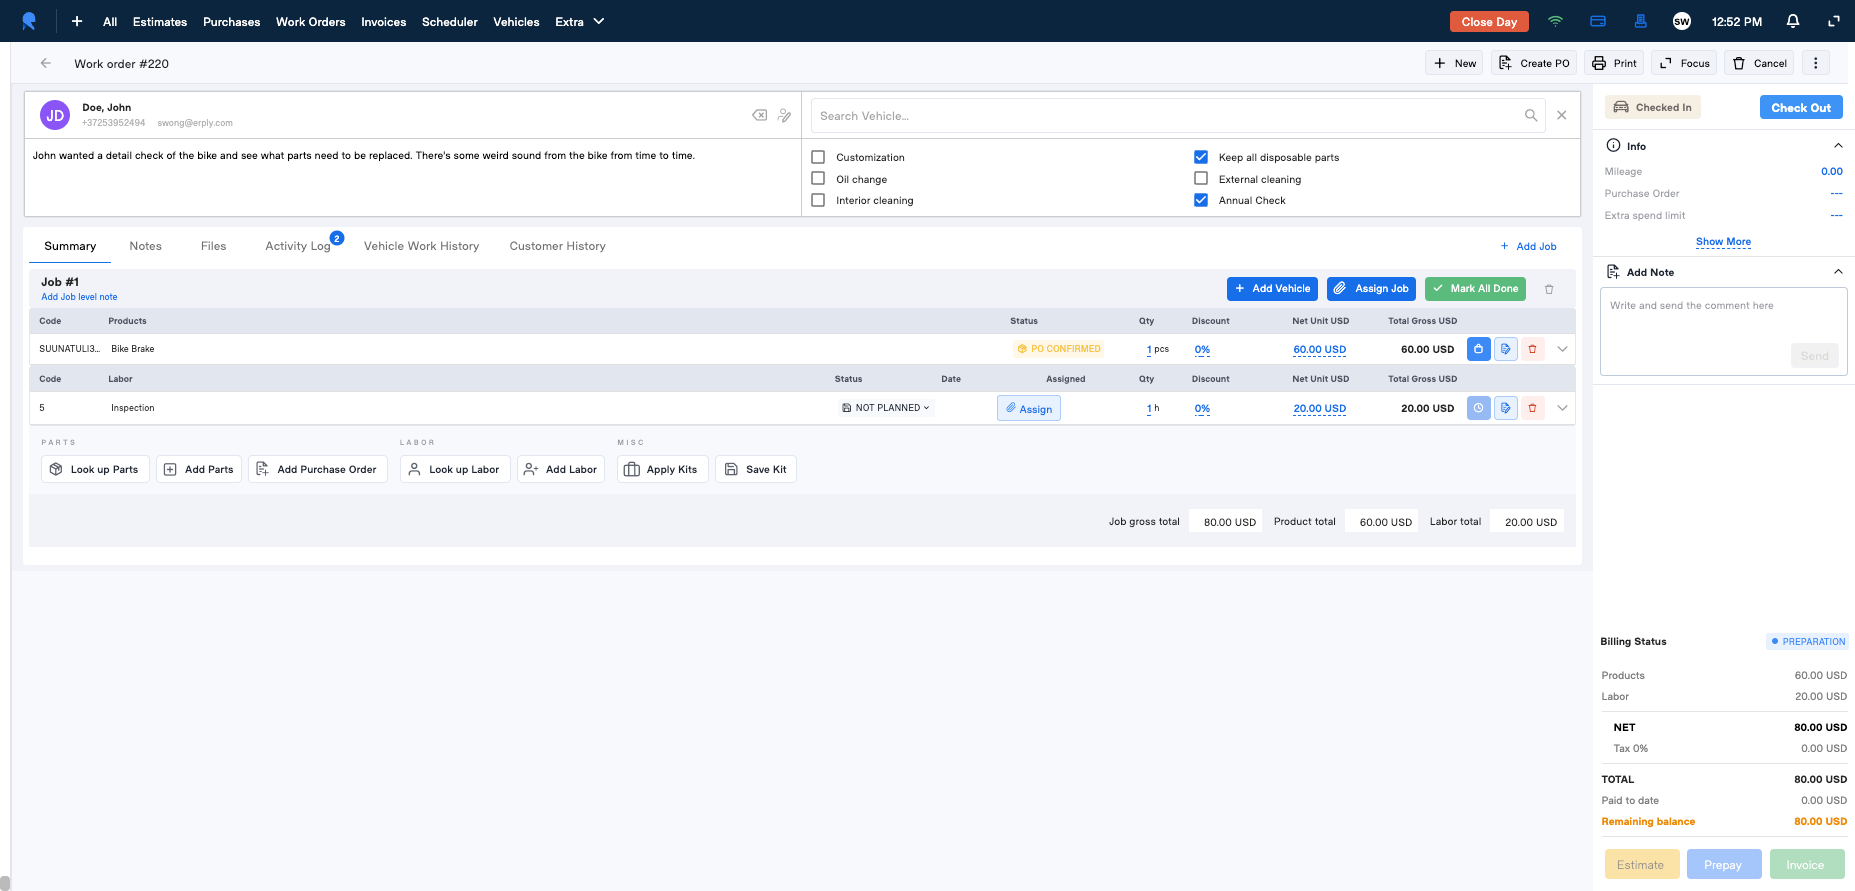Uncheck Keep all disposable parts

pyautogui.click(x=1201, y=157)
